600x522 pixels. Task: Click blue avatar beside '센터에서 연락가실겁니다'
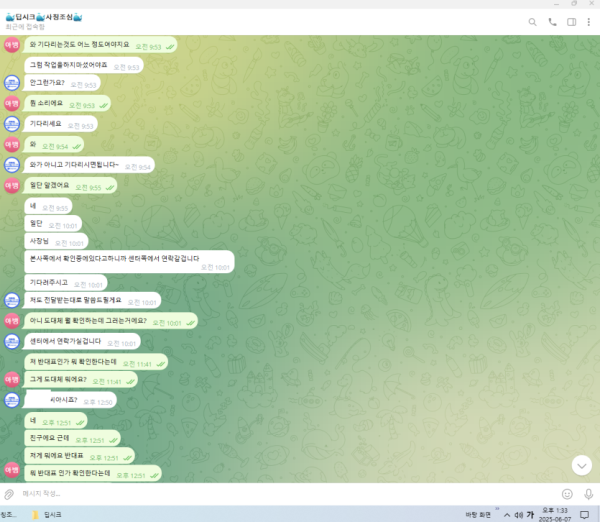12,341
